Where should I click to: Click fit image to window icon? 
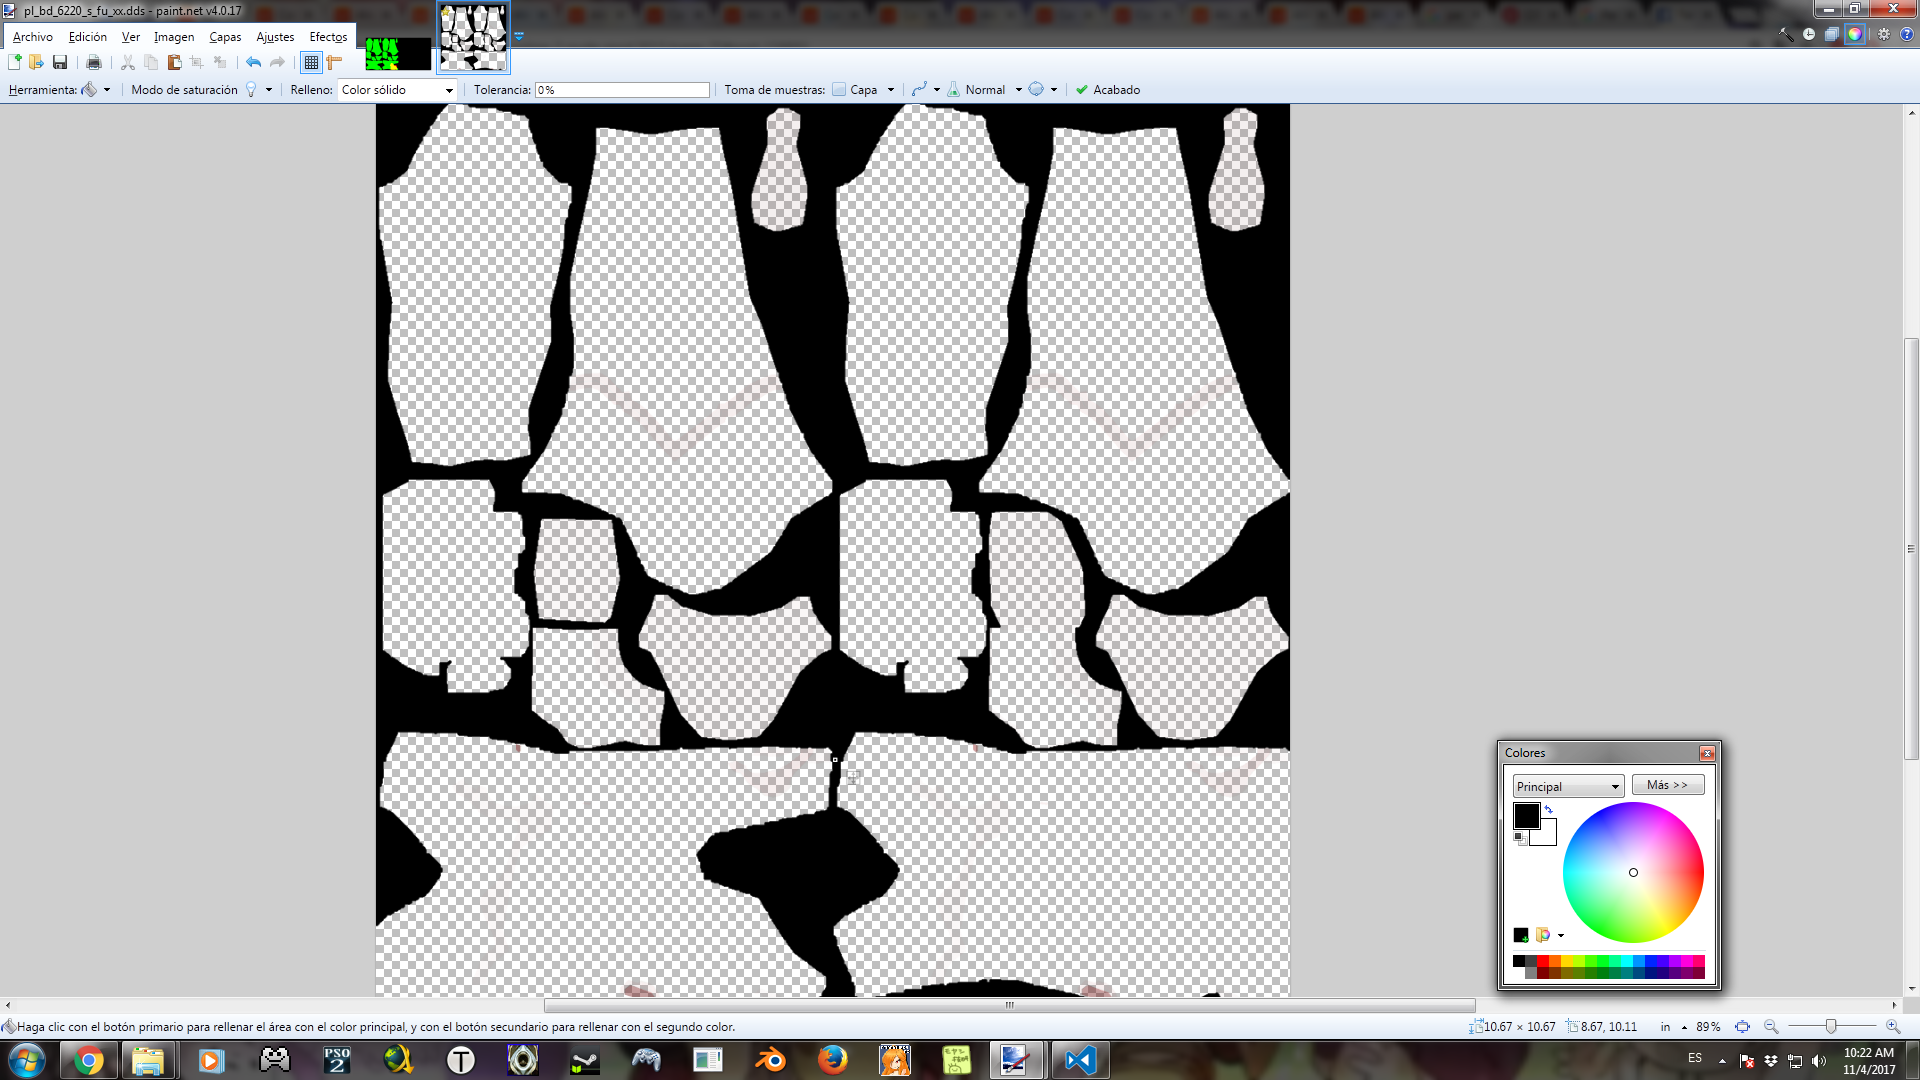[x=1742, y=1027]
